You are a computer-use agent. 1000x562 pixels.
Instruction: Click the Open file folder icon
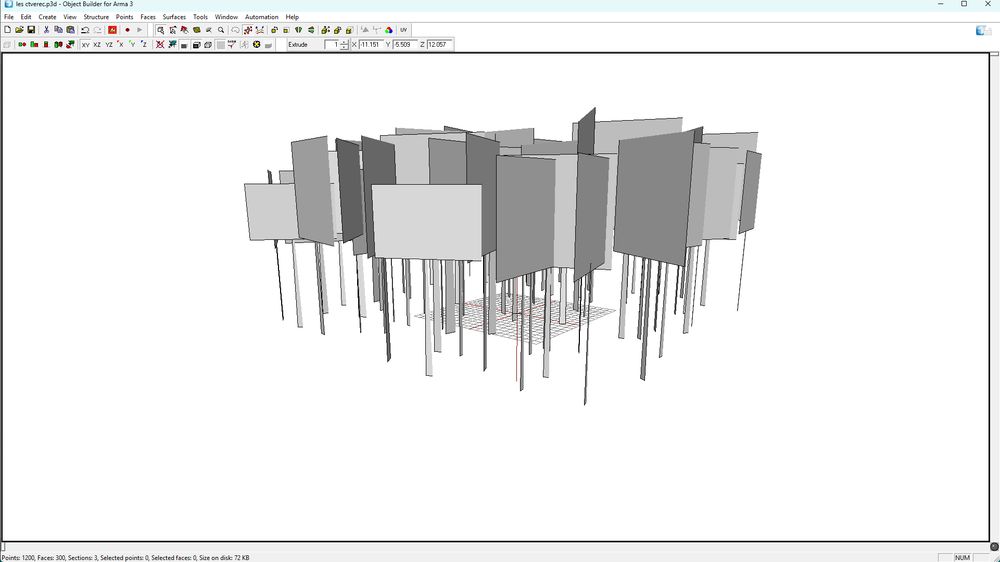click(x=19, y=30)
